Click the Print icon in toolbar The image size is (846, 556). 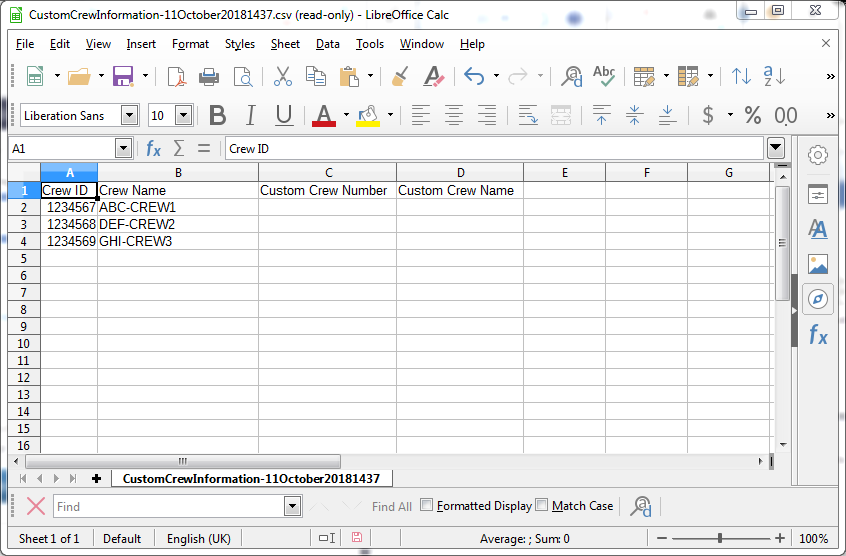click(209, 76)
